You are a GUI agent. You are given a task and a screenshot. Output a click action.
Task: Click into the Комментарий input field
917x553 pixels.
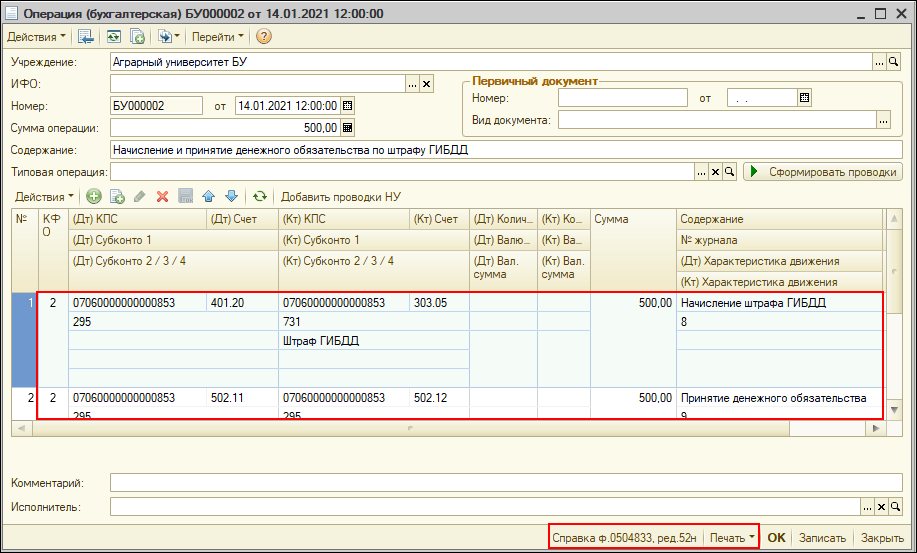coord(505,483)
